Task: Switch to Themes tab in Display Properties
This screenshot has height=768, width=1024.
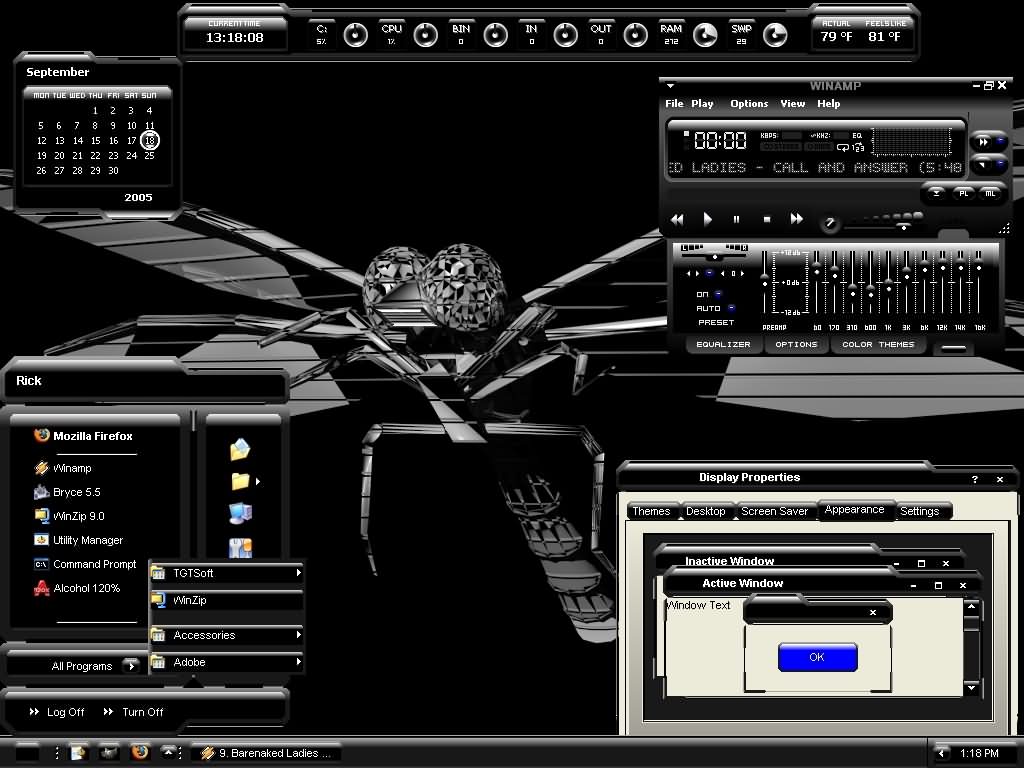Action: (x=651, y=511)
